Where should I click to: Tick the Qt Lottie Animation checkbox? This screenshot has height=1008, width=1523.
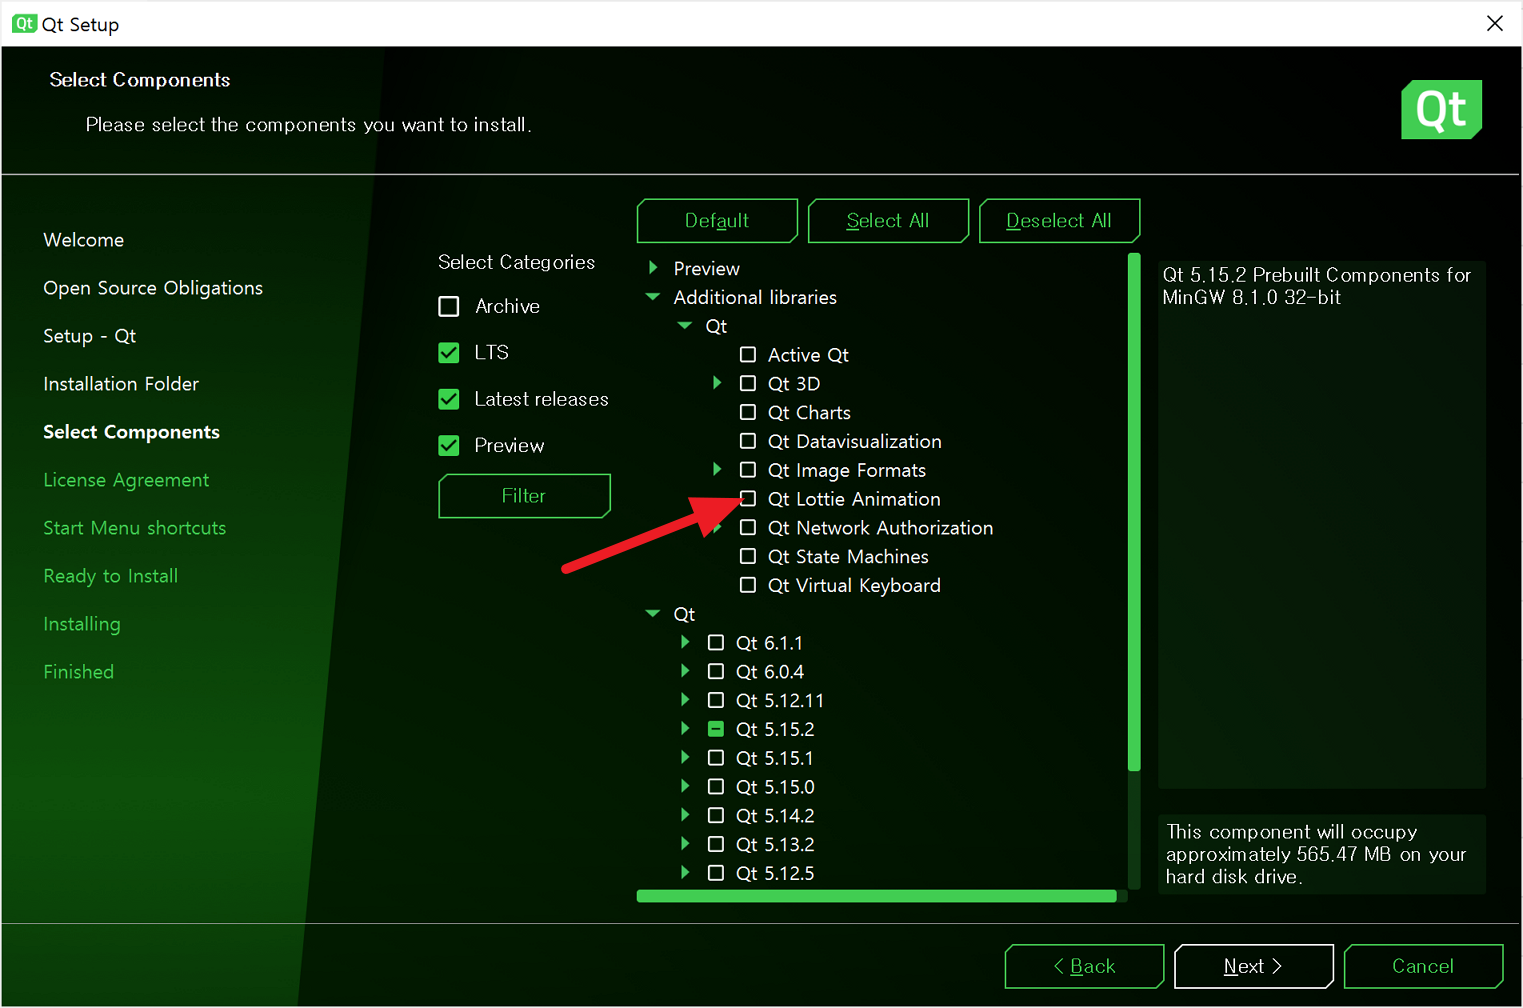point(748,499)
